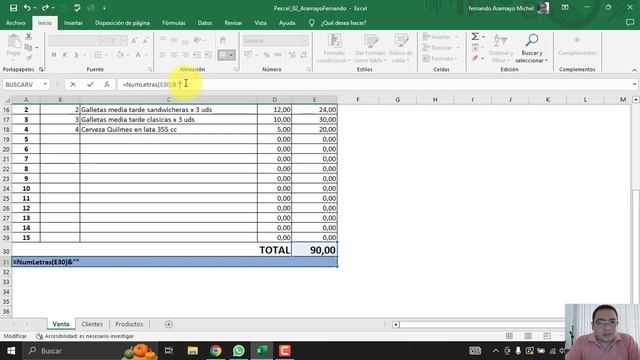Increase indent in Alineación group
640x360 pixels.
[208, 55]
